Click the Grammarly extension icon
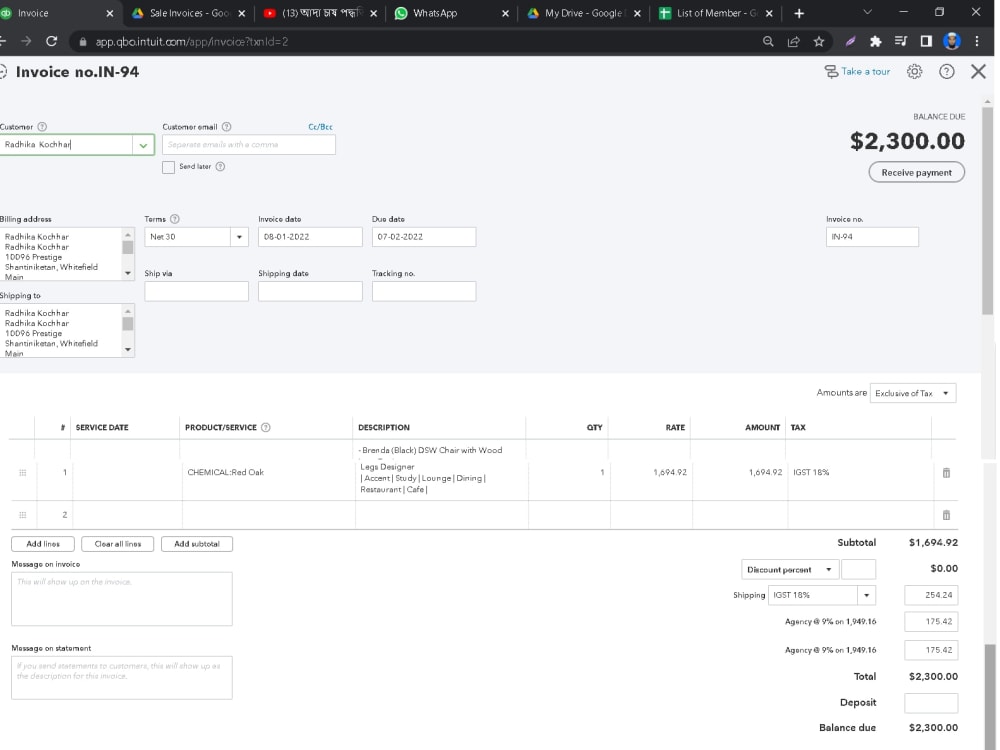 click(850, 42)
